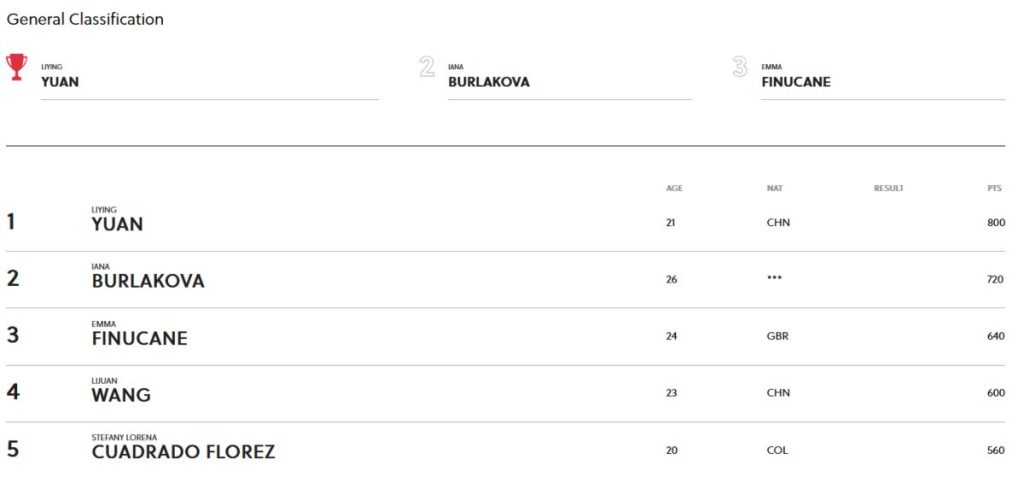Click the RESULT column header
The width and height of the screenshot is (1024, 477).
pyautogui.click(x=888, y=188)
